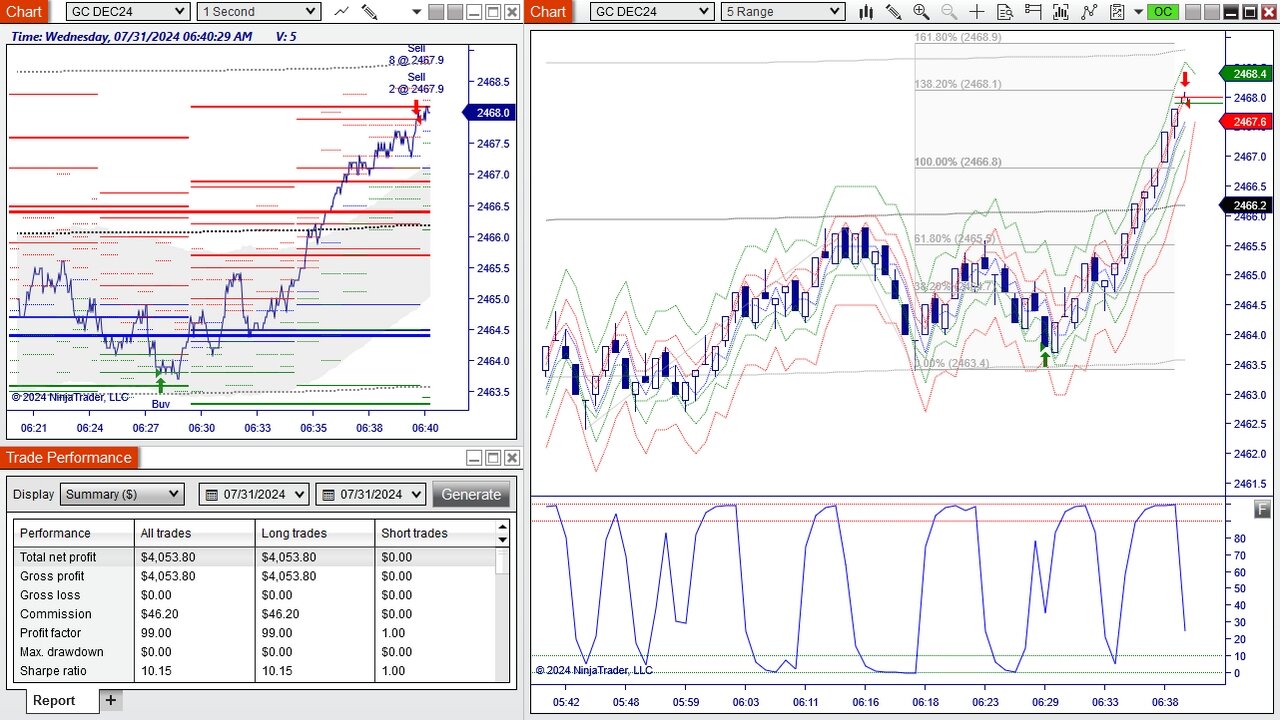The image size is (1280, 720).
Task: Open the Indicators line-graph icon
Action: (1089, 12)
